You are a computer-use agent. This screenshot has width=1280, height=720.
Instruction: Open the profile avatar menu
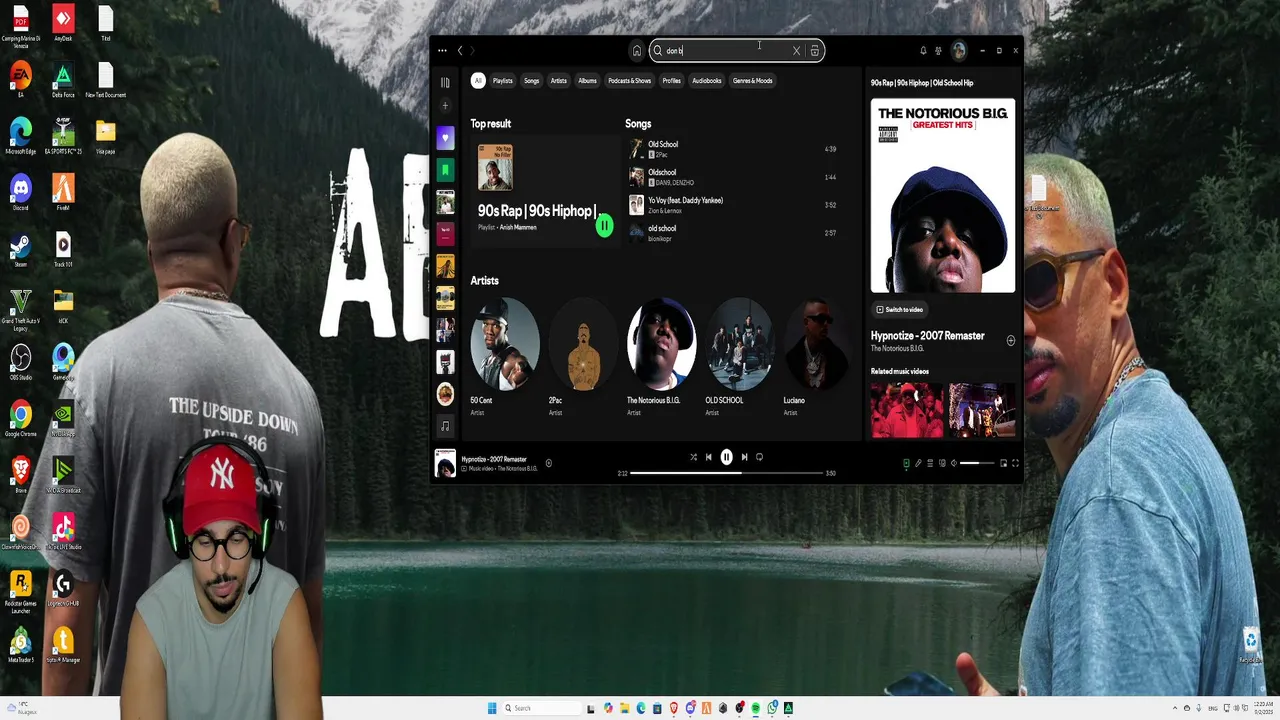[x=959, y=50]
